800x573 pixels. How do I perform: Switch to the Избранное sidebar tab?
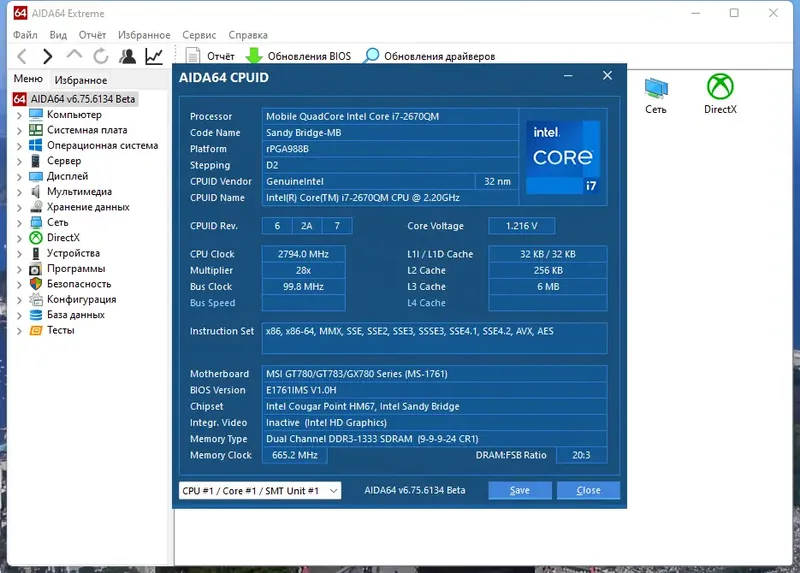coord(81,80)
